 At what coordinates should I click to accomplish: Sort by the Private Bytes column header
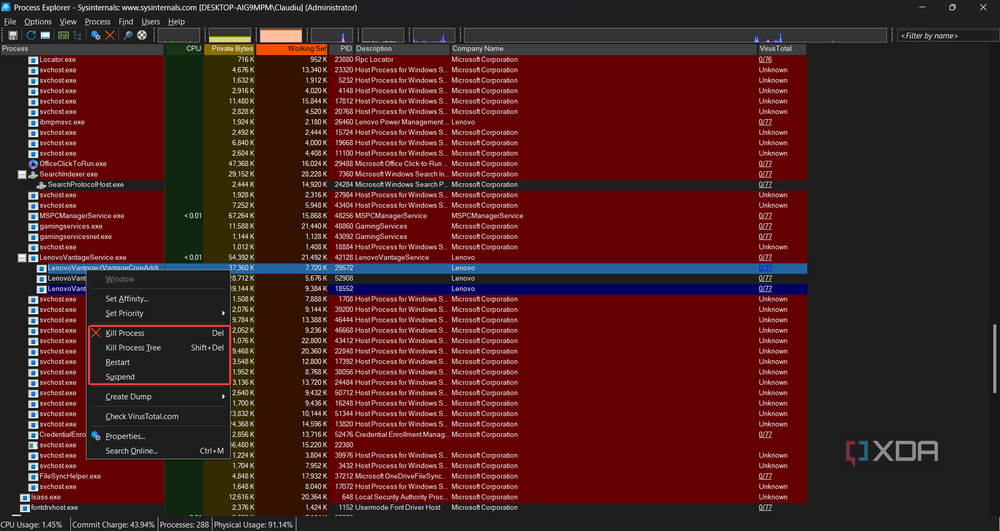[x=229, y=48]
